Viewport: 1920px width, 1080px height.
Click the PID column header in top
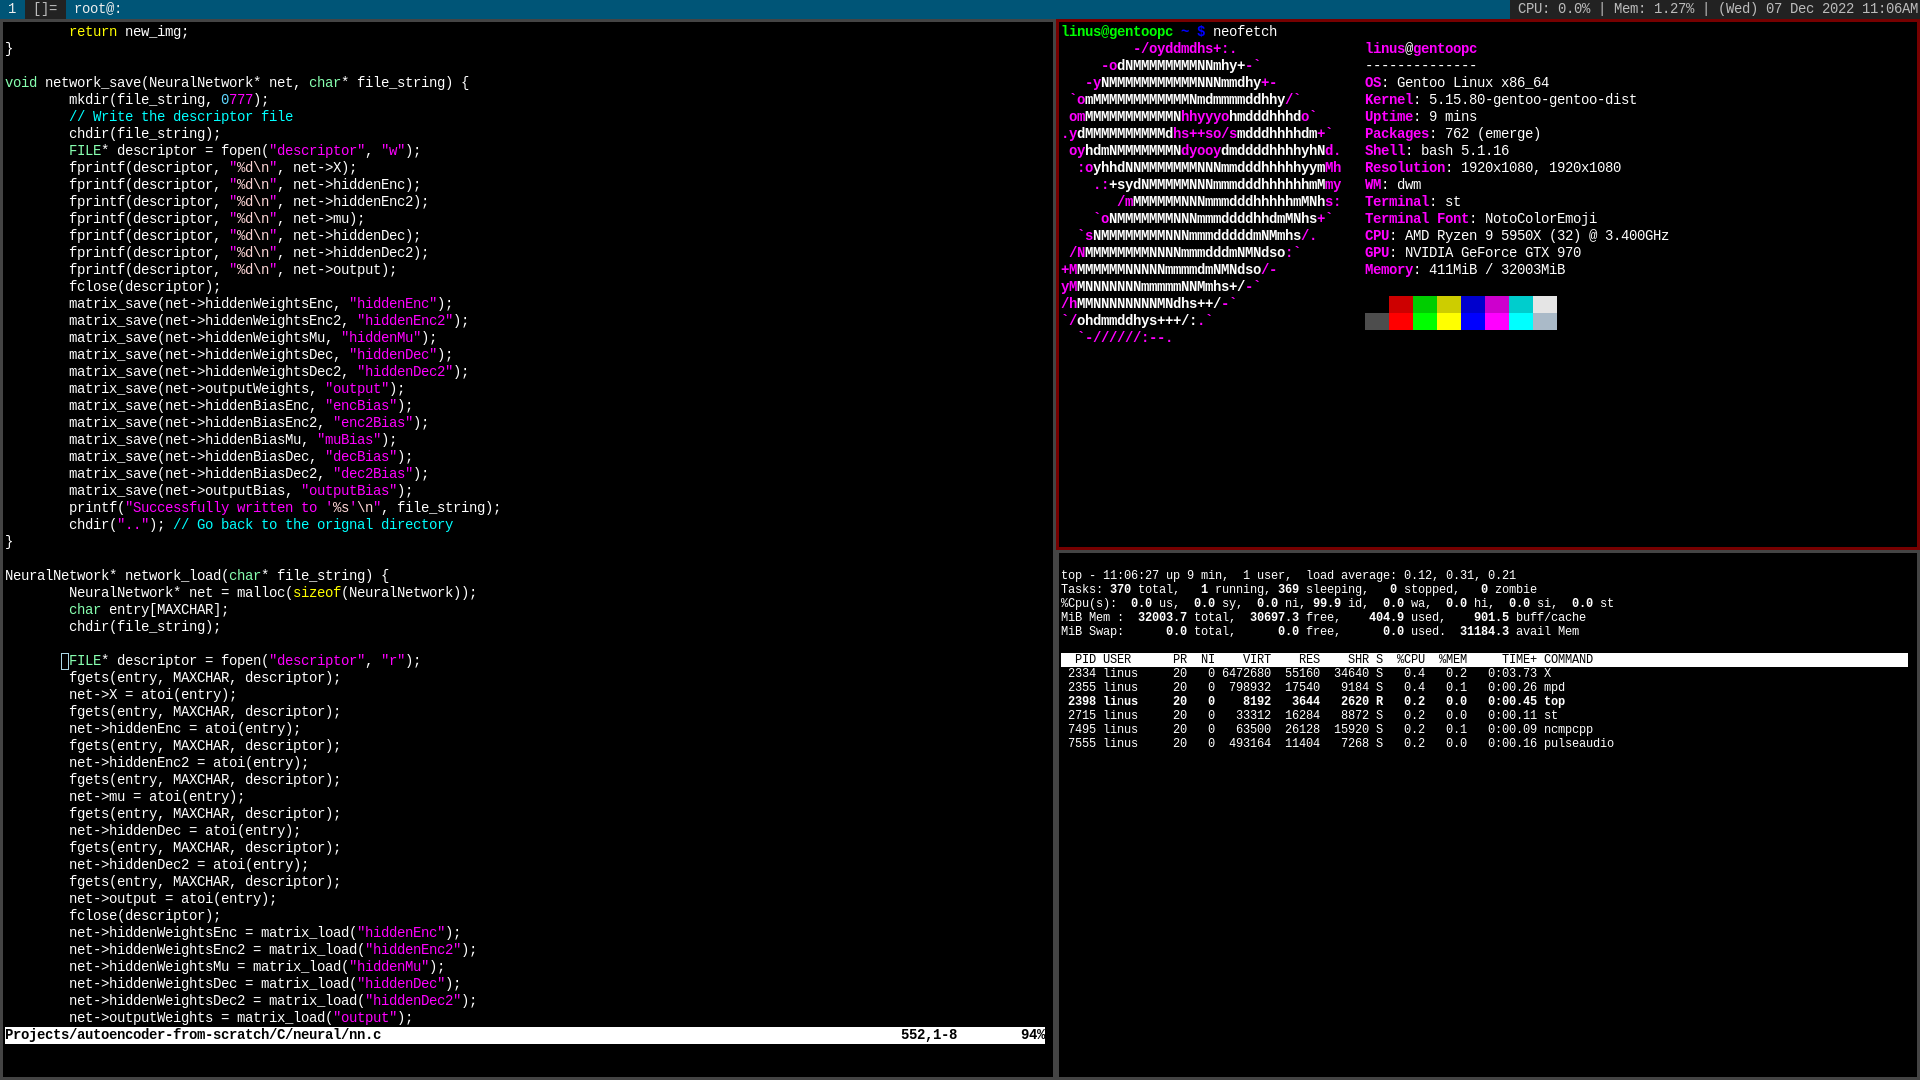[1085, 660]
